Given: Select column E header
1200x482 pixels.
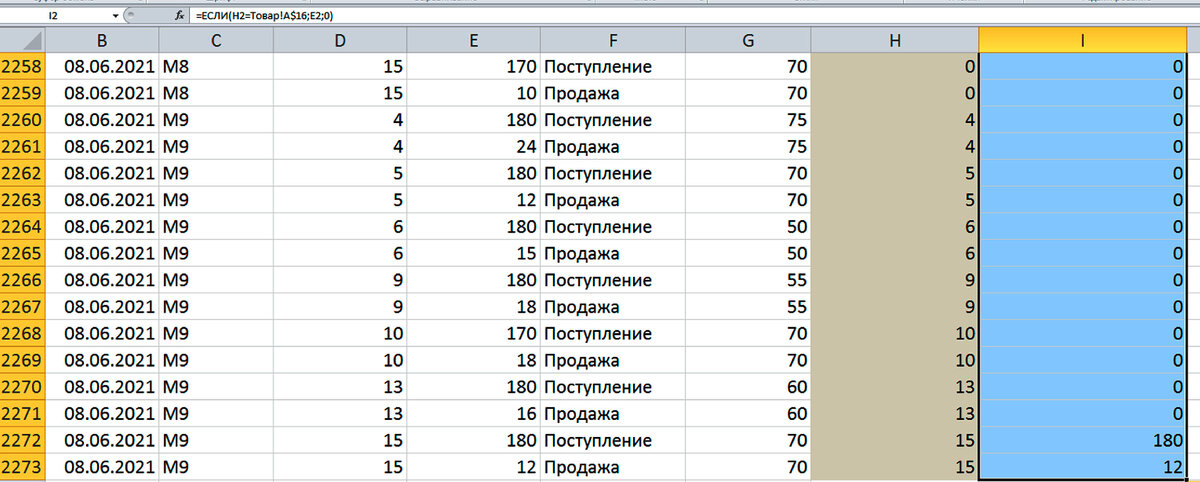Looking at the screenshot, I should pos(474,40).
